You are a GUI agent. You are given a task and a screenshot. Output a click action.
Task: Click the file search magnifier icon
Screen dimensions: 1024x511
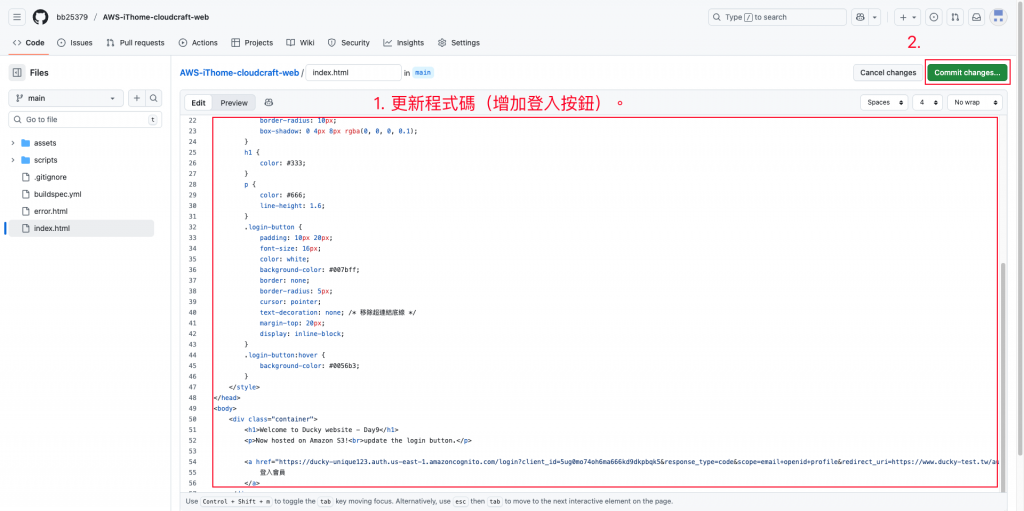tap(153, 98)
